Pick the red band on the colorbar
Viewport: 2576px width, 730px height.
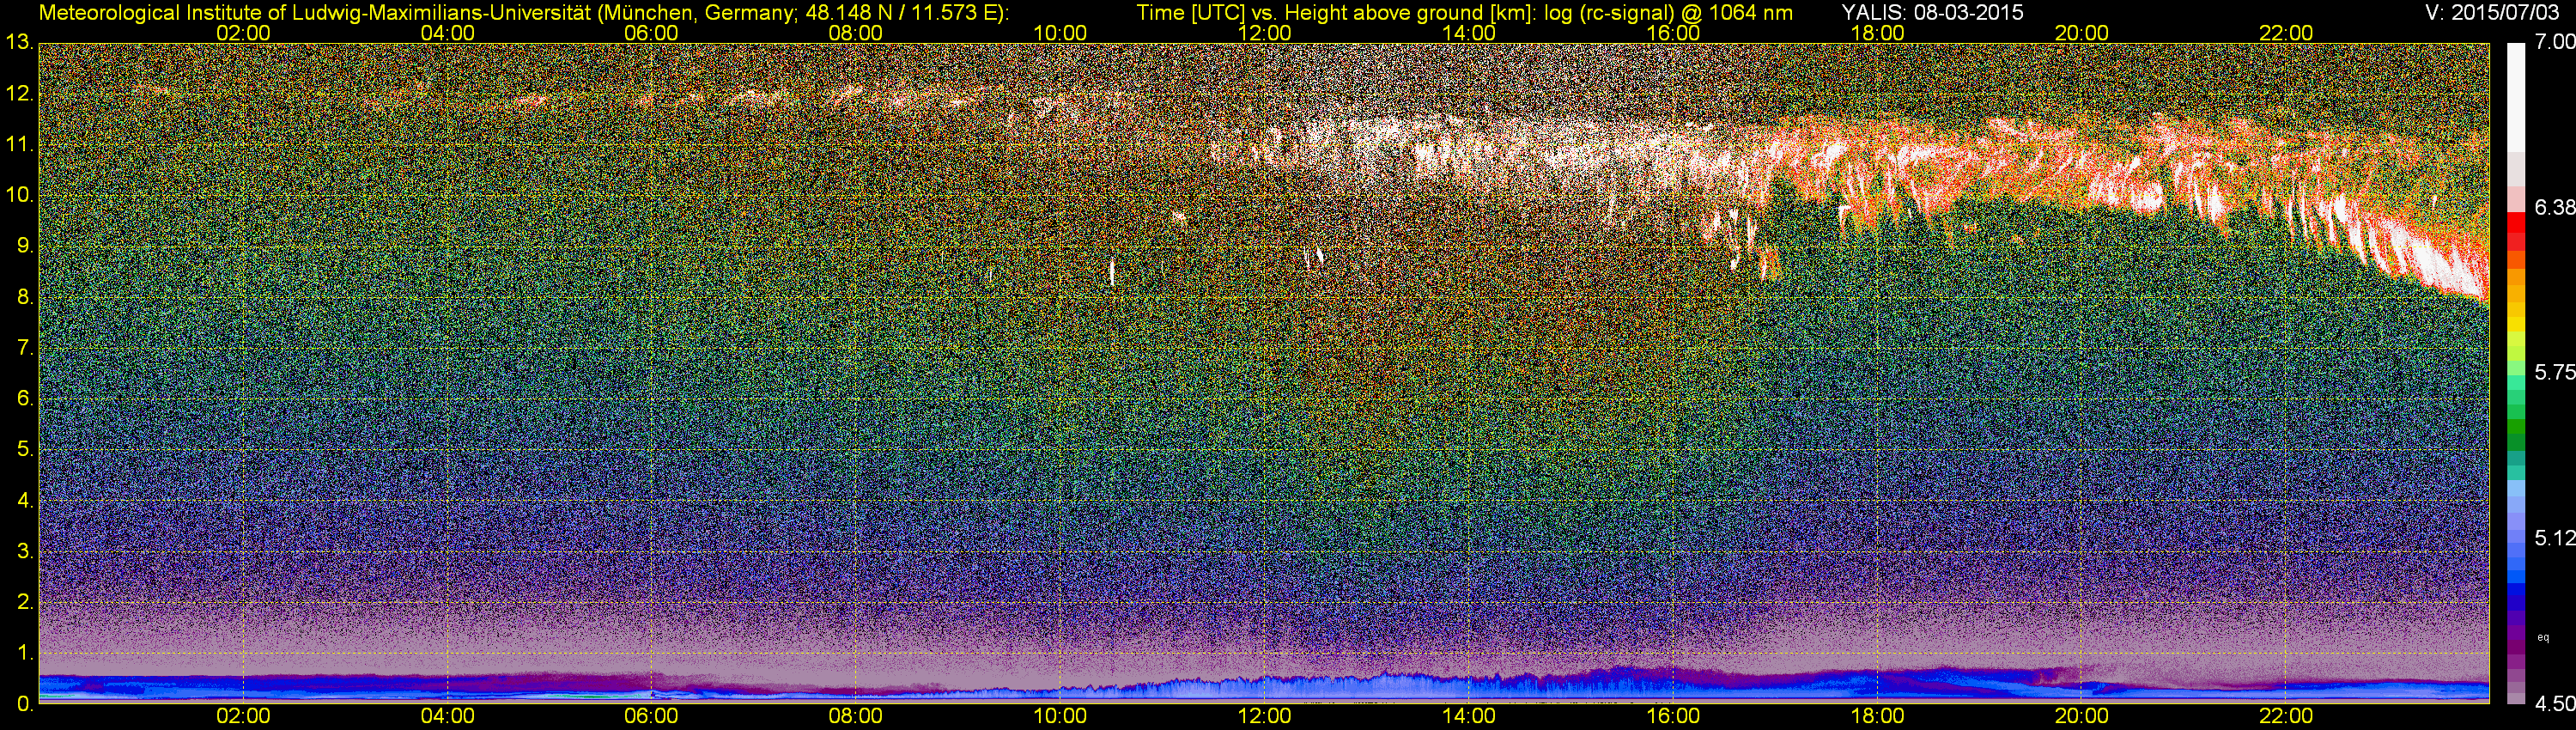pos(2516,231)
